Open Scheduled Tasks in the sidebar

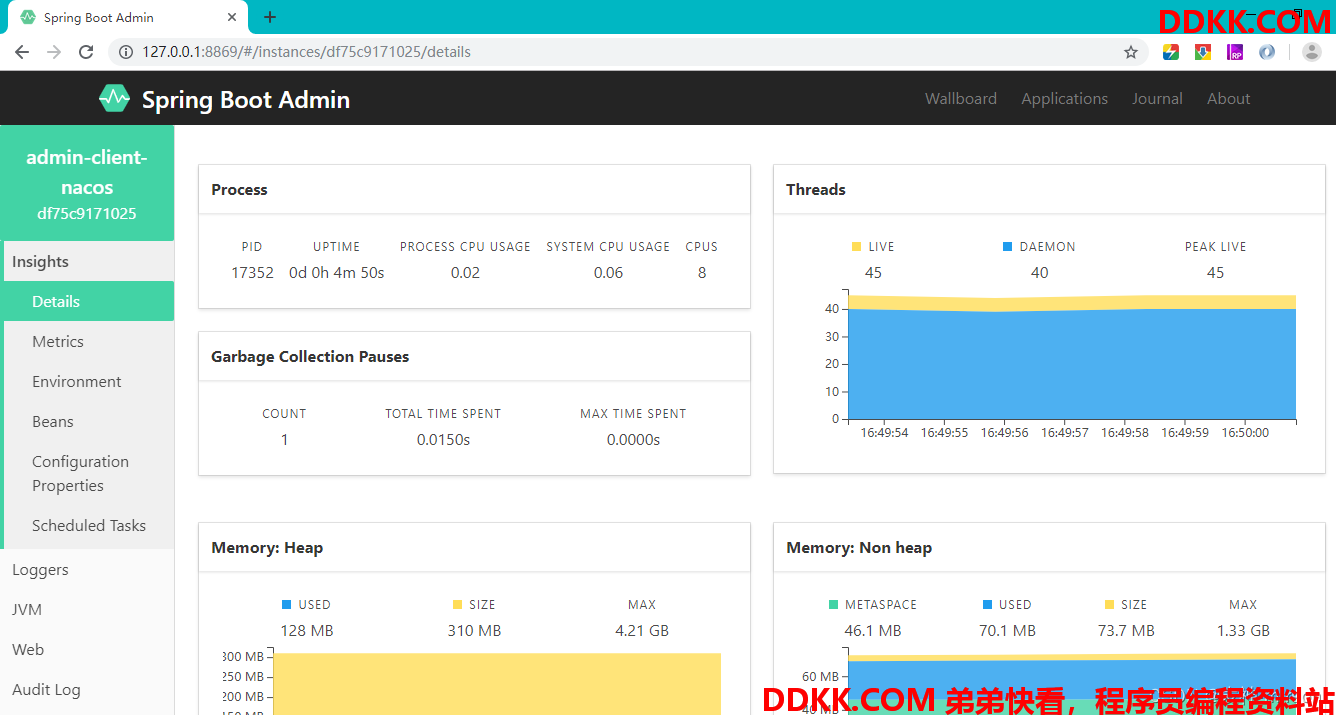(89, 525)
